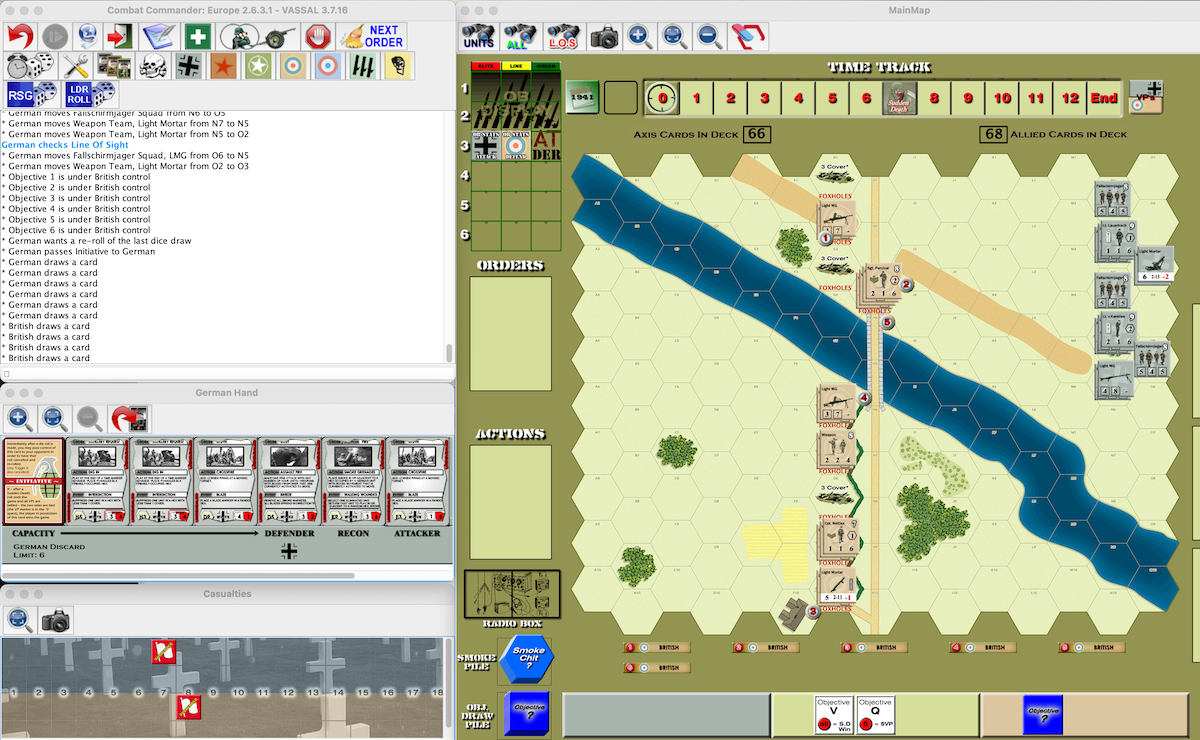Click the yellow face portrait icon
This screenshot has height=740, width=1200.
pyautogui.click(x=399, y=66)
